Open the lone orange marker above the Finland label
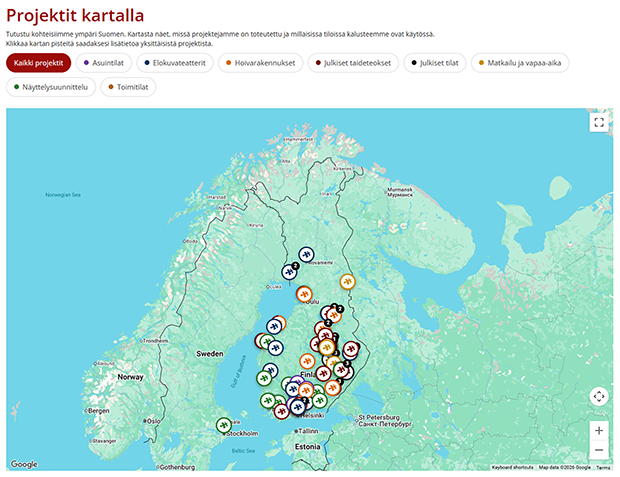 click(307, 361)
